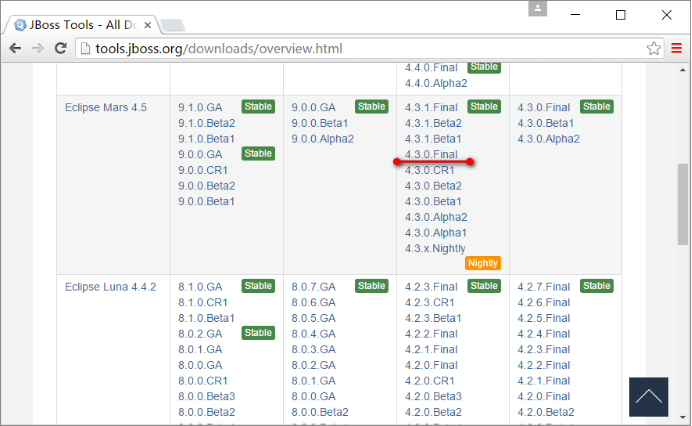Open a new tab beside JBoss Tools tab
The width and height of the screenshot is (692, 426).
(x=173, y=26)
